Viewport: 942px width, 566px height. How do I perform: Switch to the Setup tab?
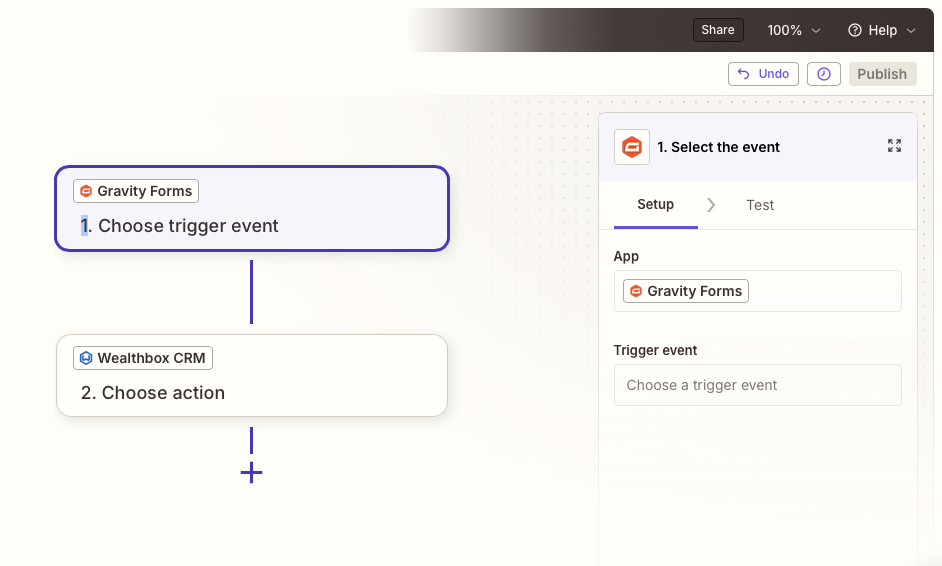655,204
